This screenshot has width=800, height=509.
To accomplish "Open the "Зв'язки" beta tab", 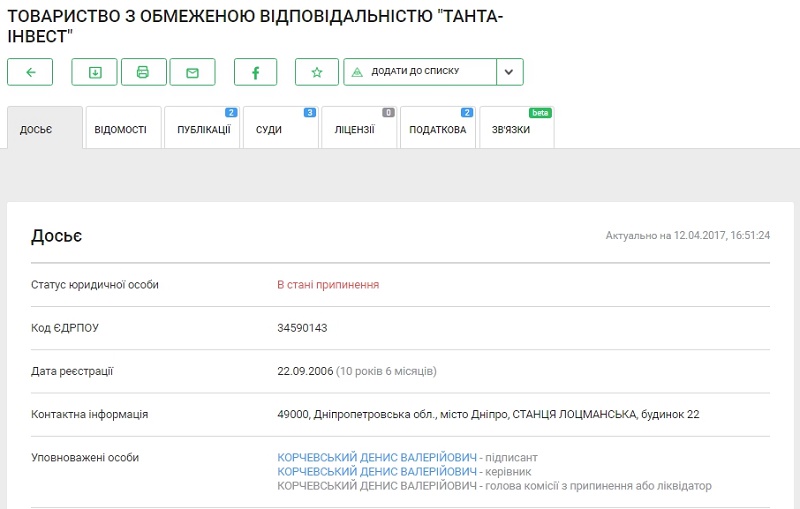I will coord(512,130).
